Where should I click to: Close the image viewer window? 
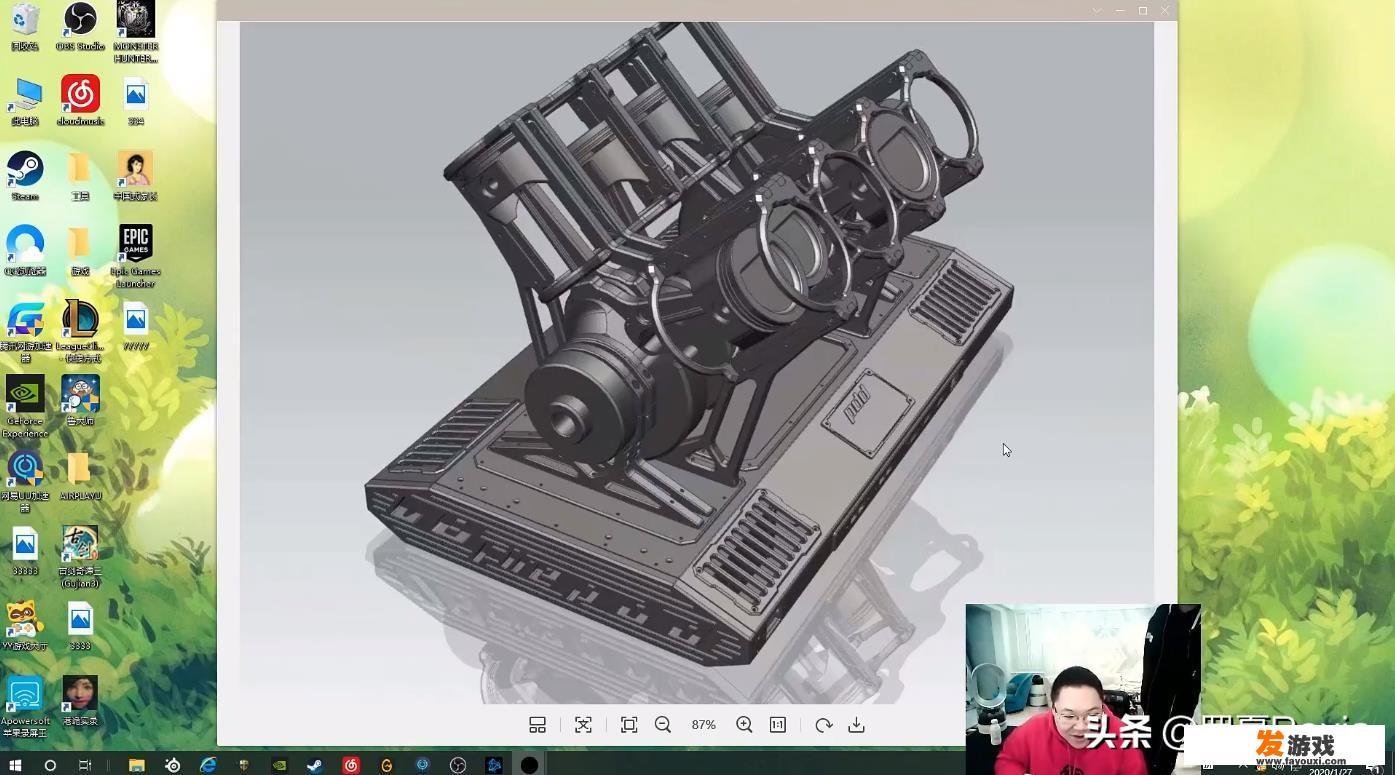tap(1165, 10)
